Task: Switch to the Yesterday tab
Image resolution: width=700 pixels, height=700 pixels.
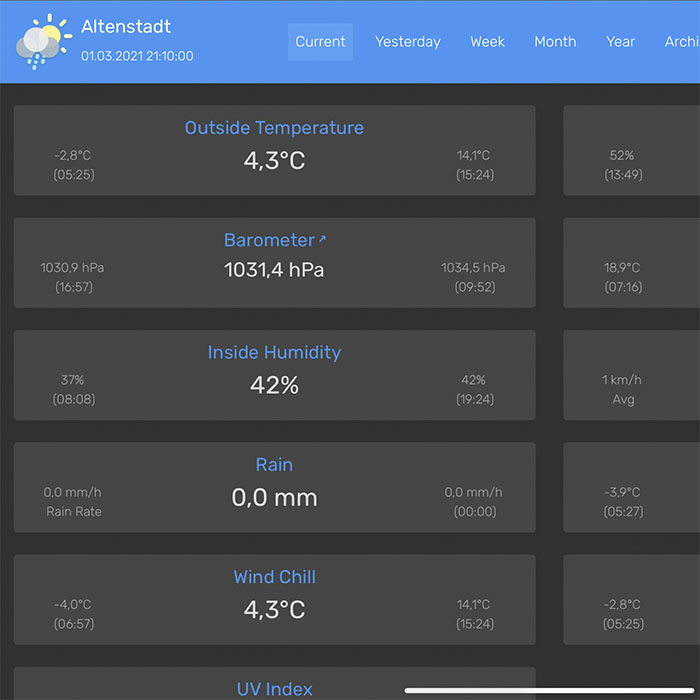Action: pyautogui.click(x=408, y=42)
